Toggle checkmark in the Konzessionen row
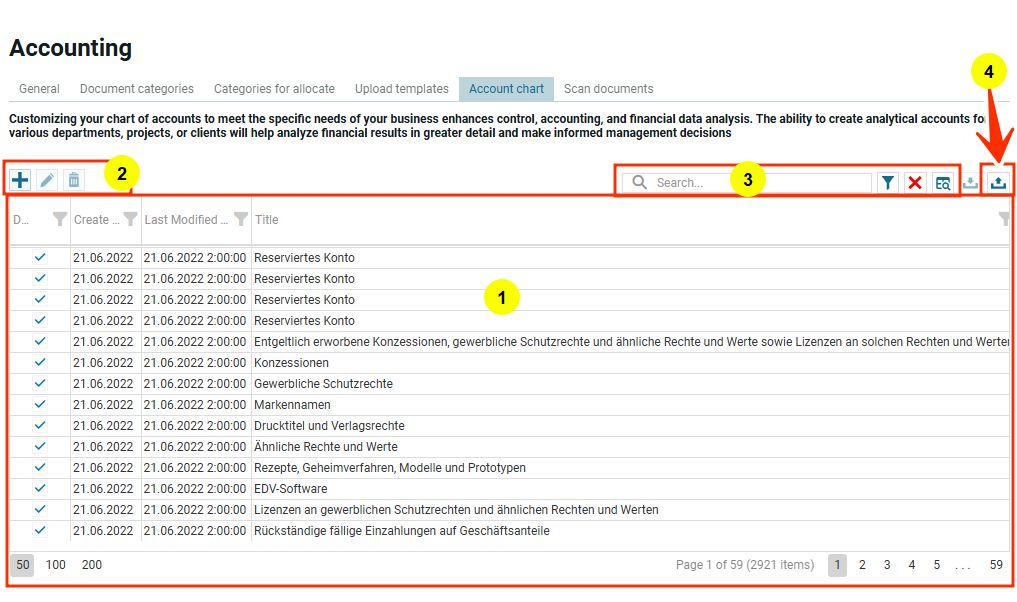Image resolution: width=1017 pixels, height=602 pixels. 40,363
